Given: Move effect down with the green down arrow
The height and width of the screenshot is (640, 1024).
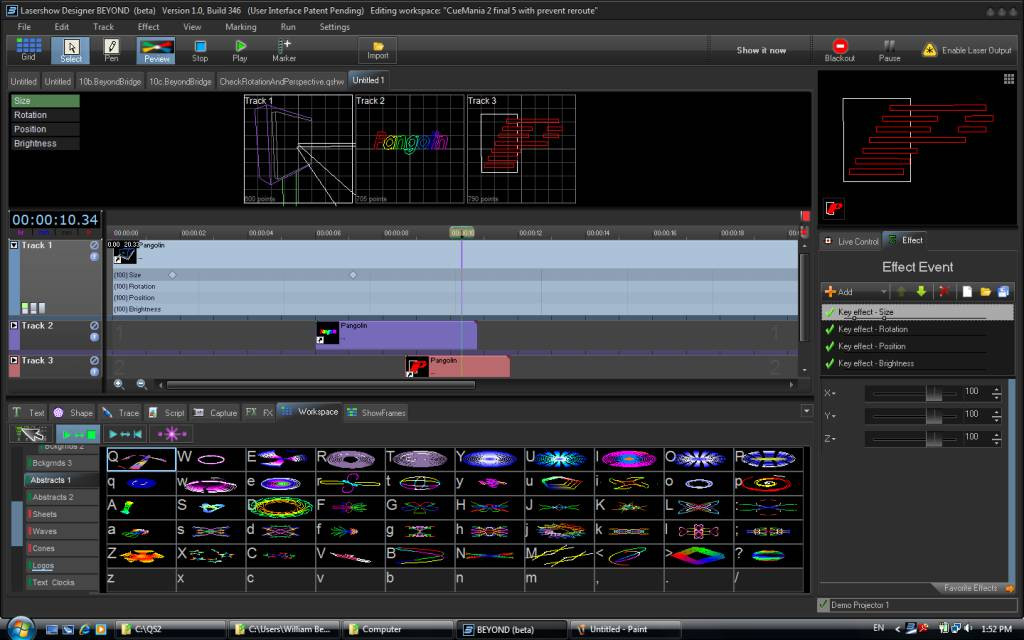Looking at the screenshot, I should pyautogui.click(x=921, y=292).
